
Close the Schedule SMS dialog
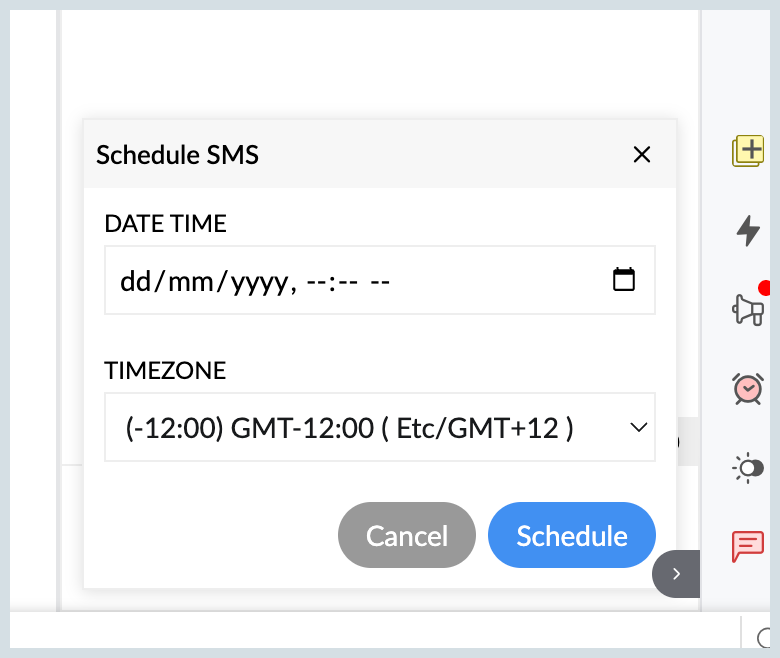pos(642,154)
